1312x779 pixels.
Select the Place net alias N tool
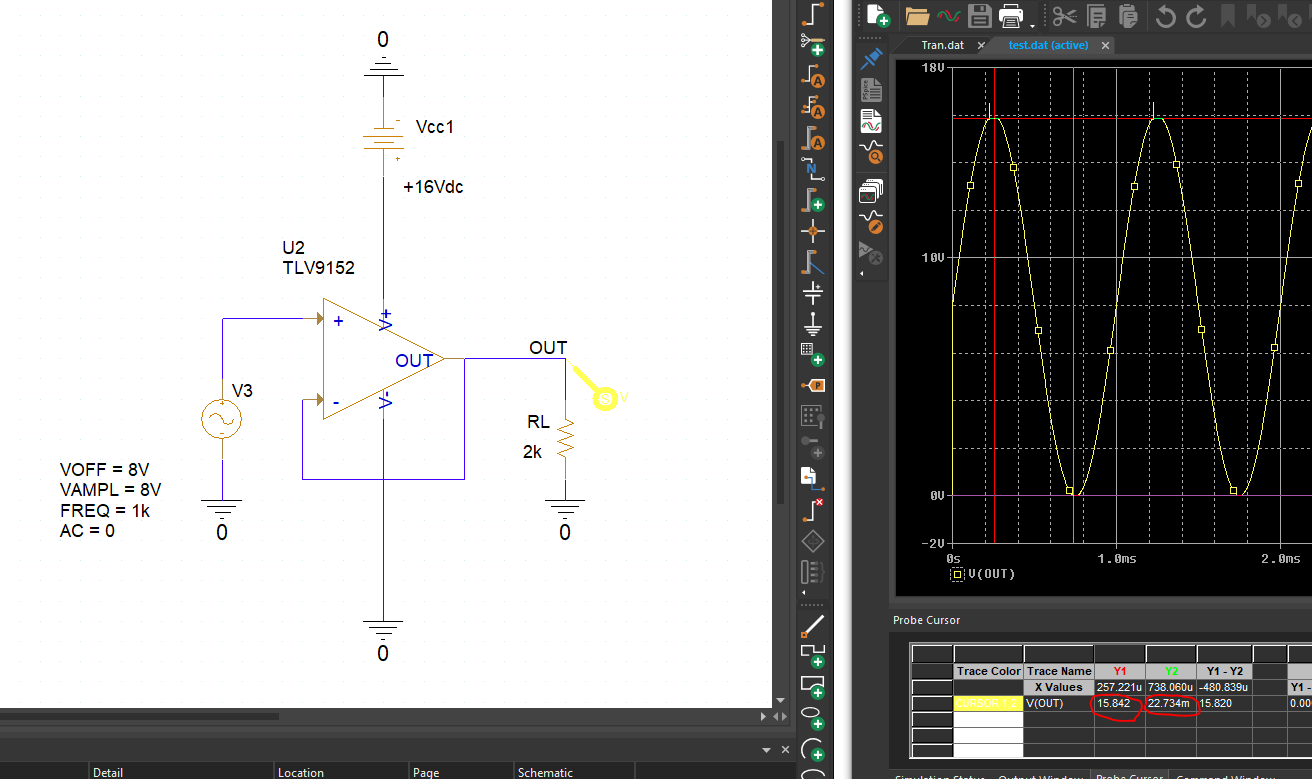tap(813, 168)
